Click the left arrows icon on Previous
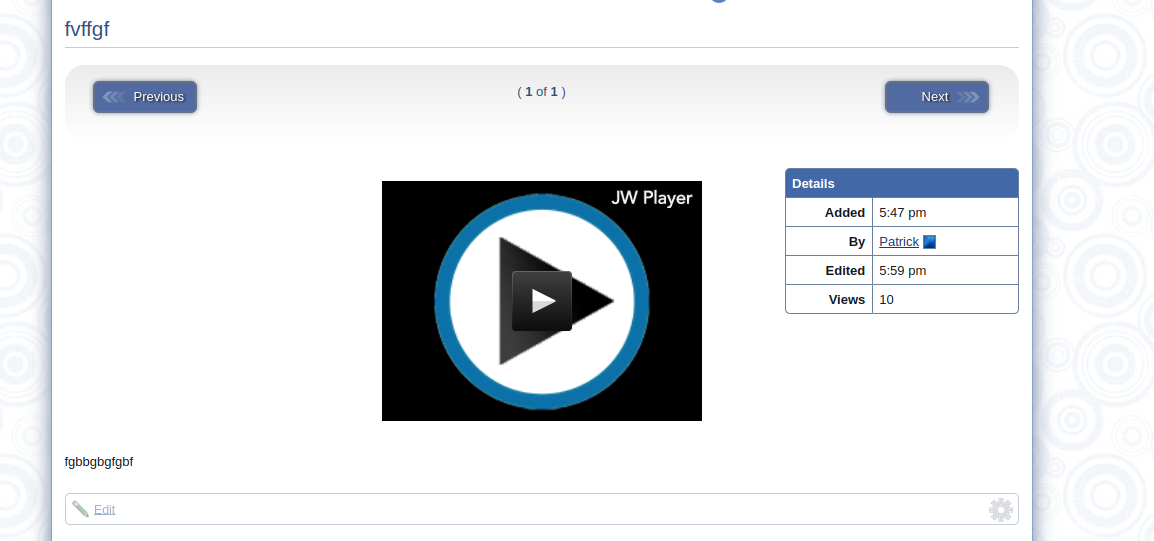The image size is (1154, 541). (114, 97)
